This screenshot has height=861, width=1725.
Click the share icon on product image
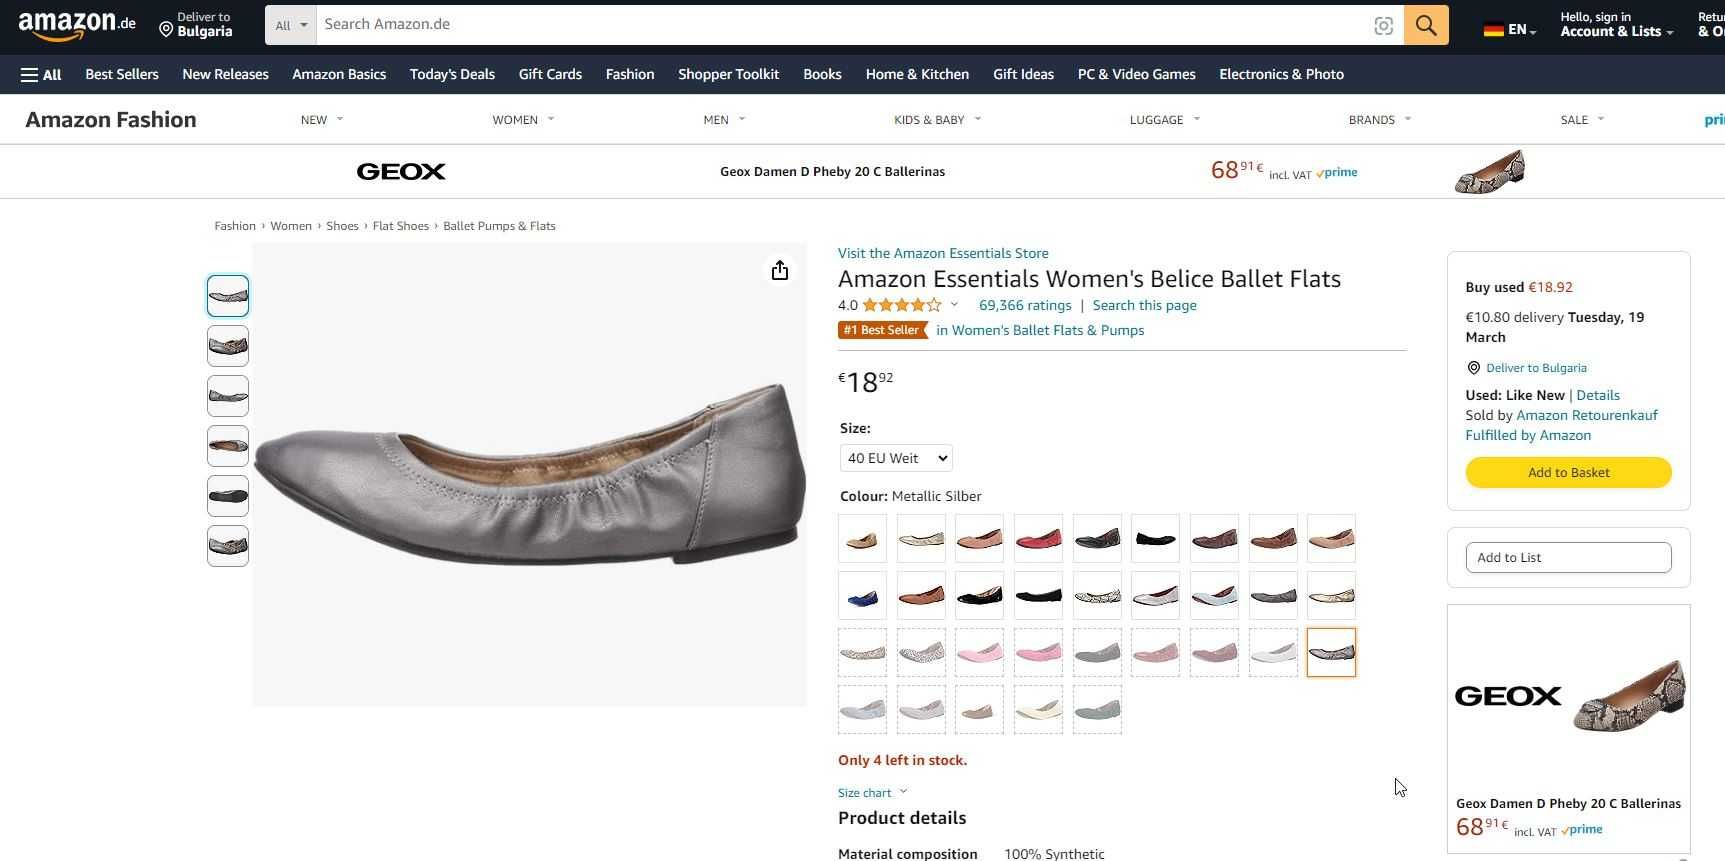pyautogui.click(x=780, y=271)
